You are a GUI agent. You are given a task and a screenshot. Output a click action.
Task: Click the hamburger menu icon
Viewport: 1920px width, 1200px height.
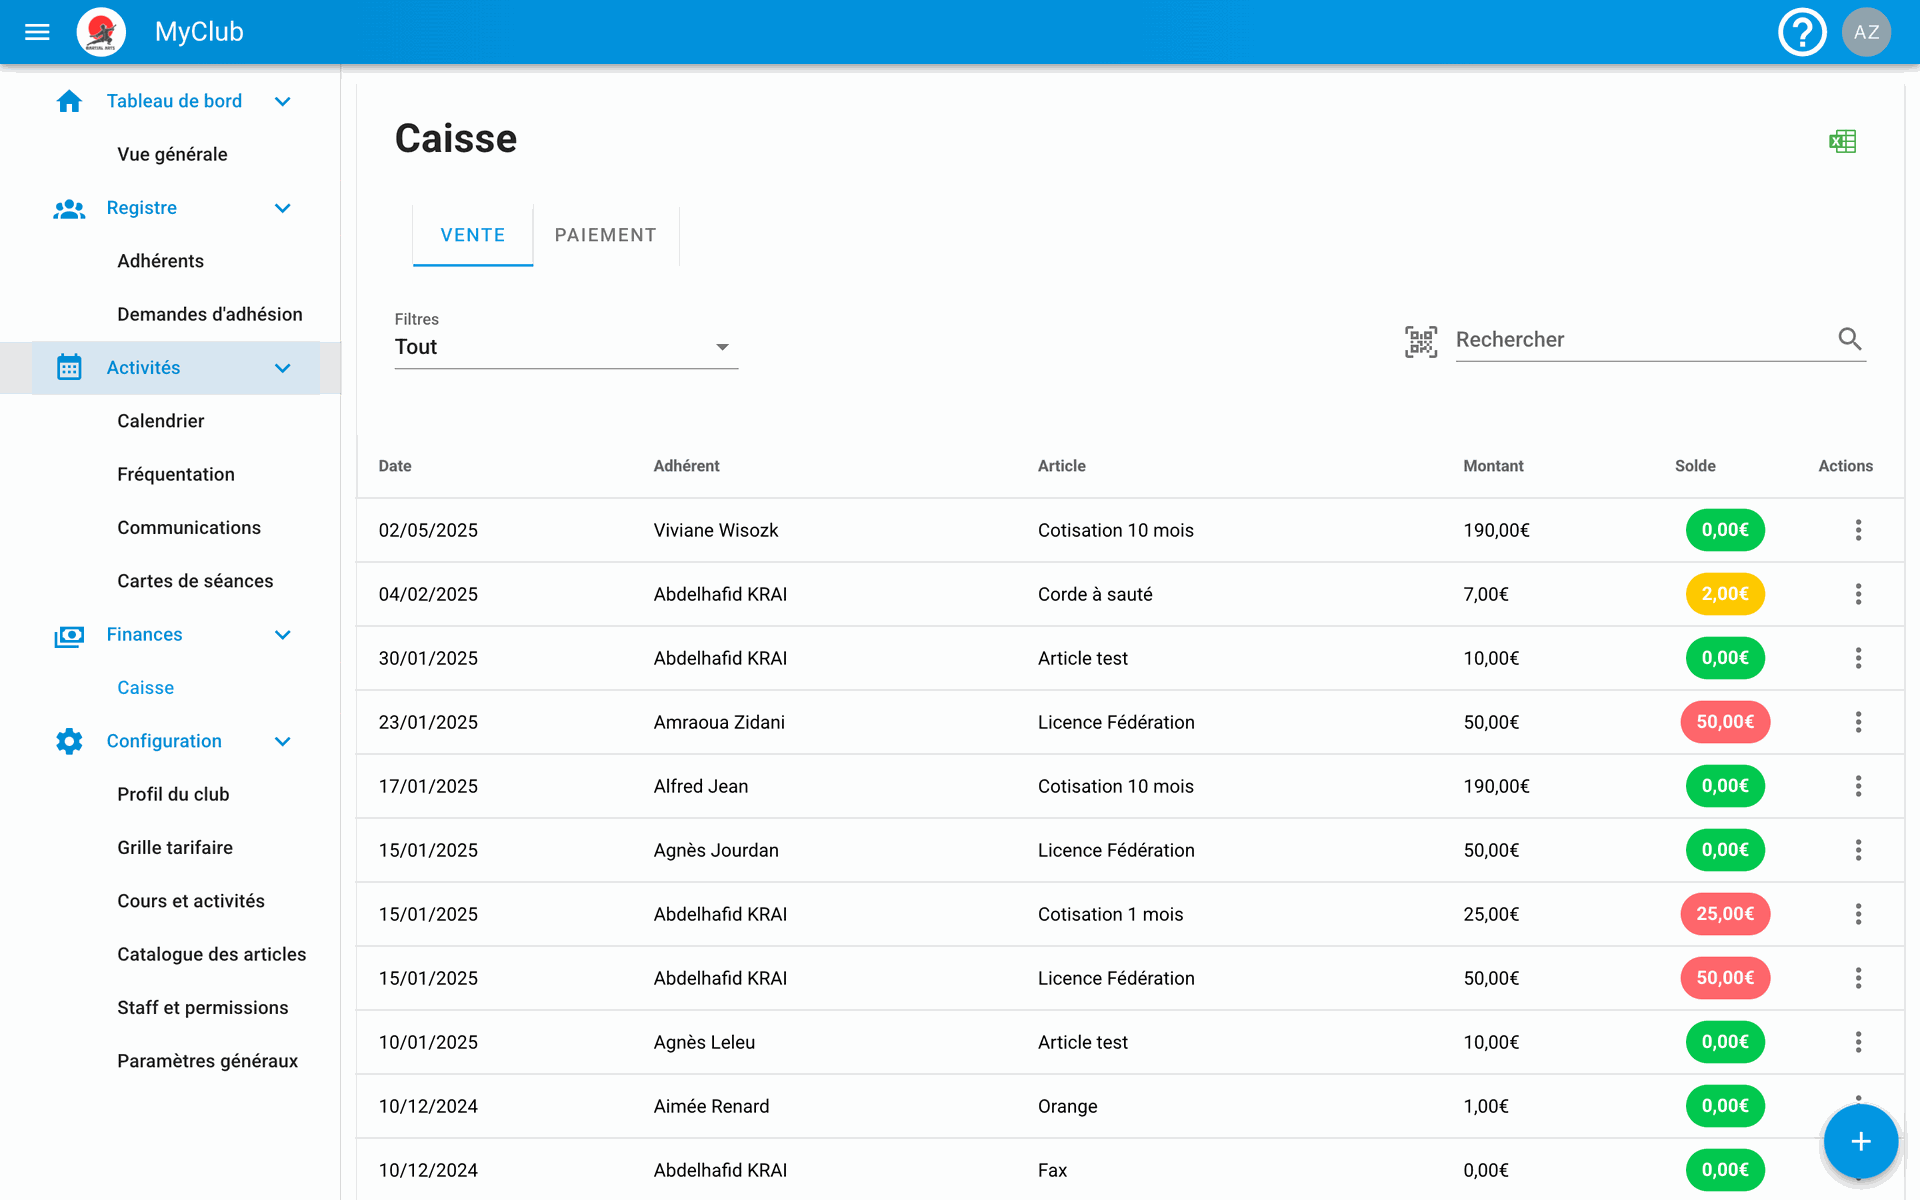pyautogui.click(x=37, y=32)
